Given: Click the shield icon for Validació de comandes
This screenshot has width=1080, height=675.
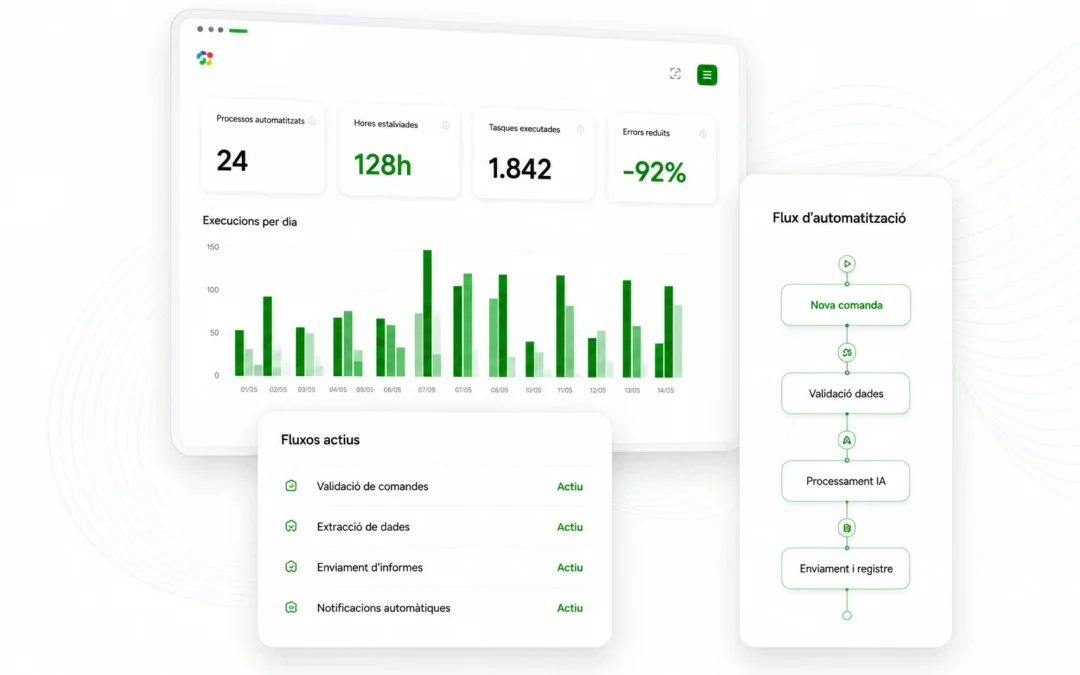Looking at the screenshot, I should (x=291, y=486).
